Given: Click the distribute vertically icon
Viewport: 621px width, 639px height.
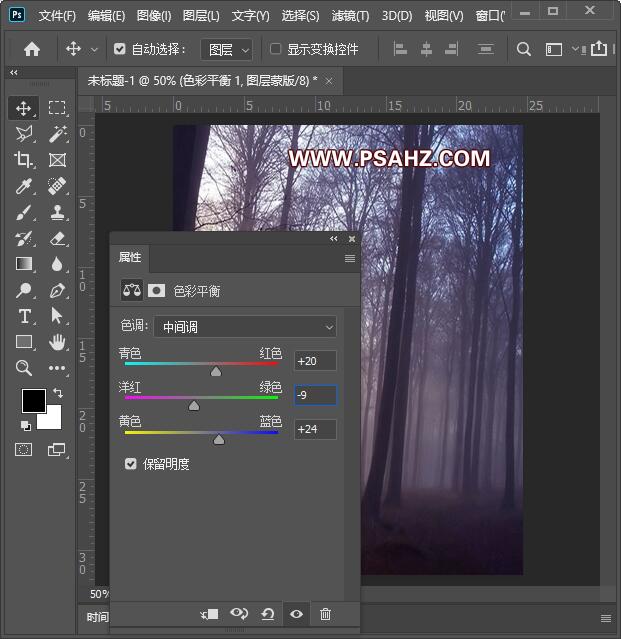Looking at the screenshot, I should pos(485,49).
